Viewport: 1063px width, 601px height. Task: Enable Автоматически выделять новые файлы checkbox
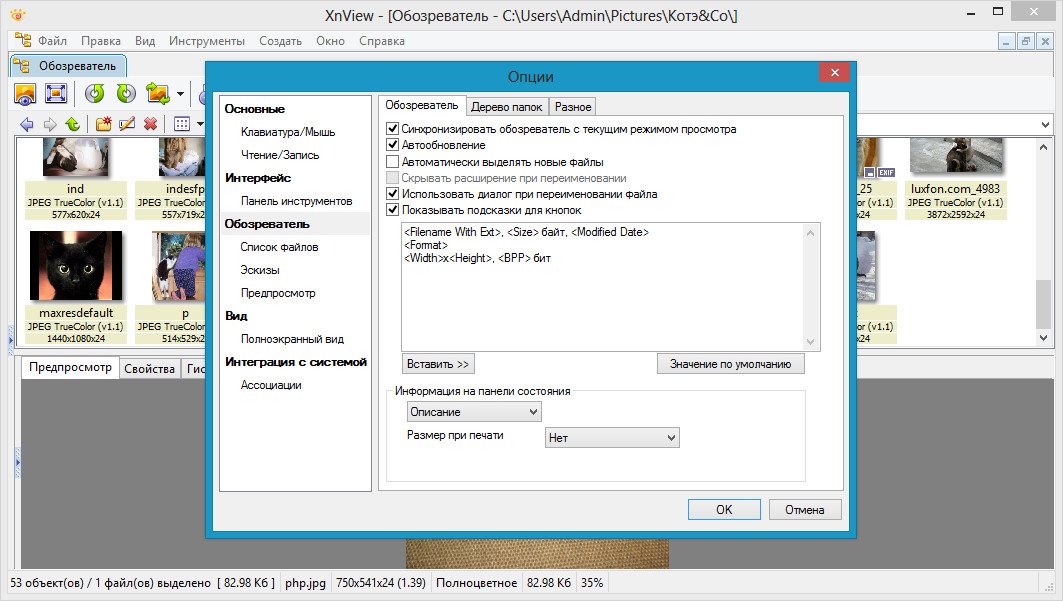pos(392,161)
